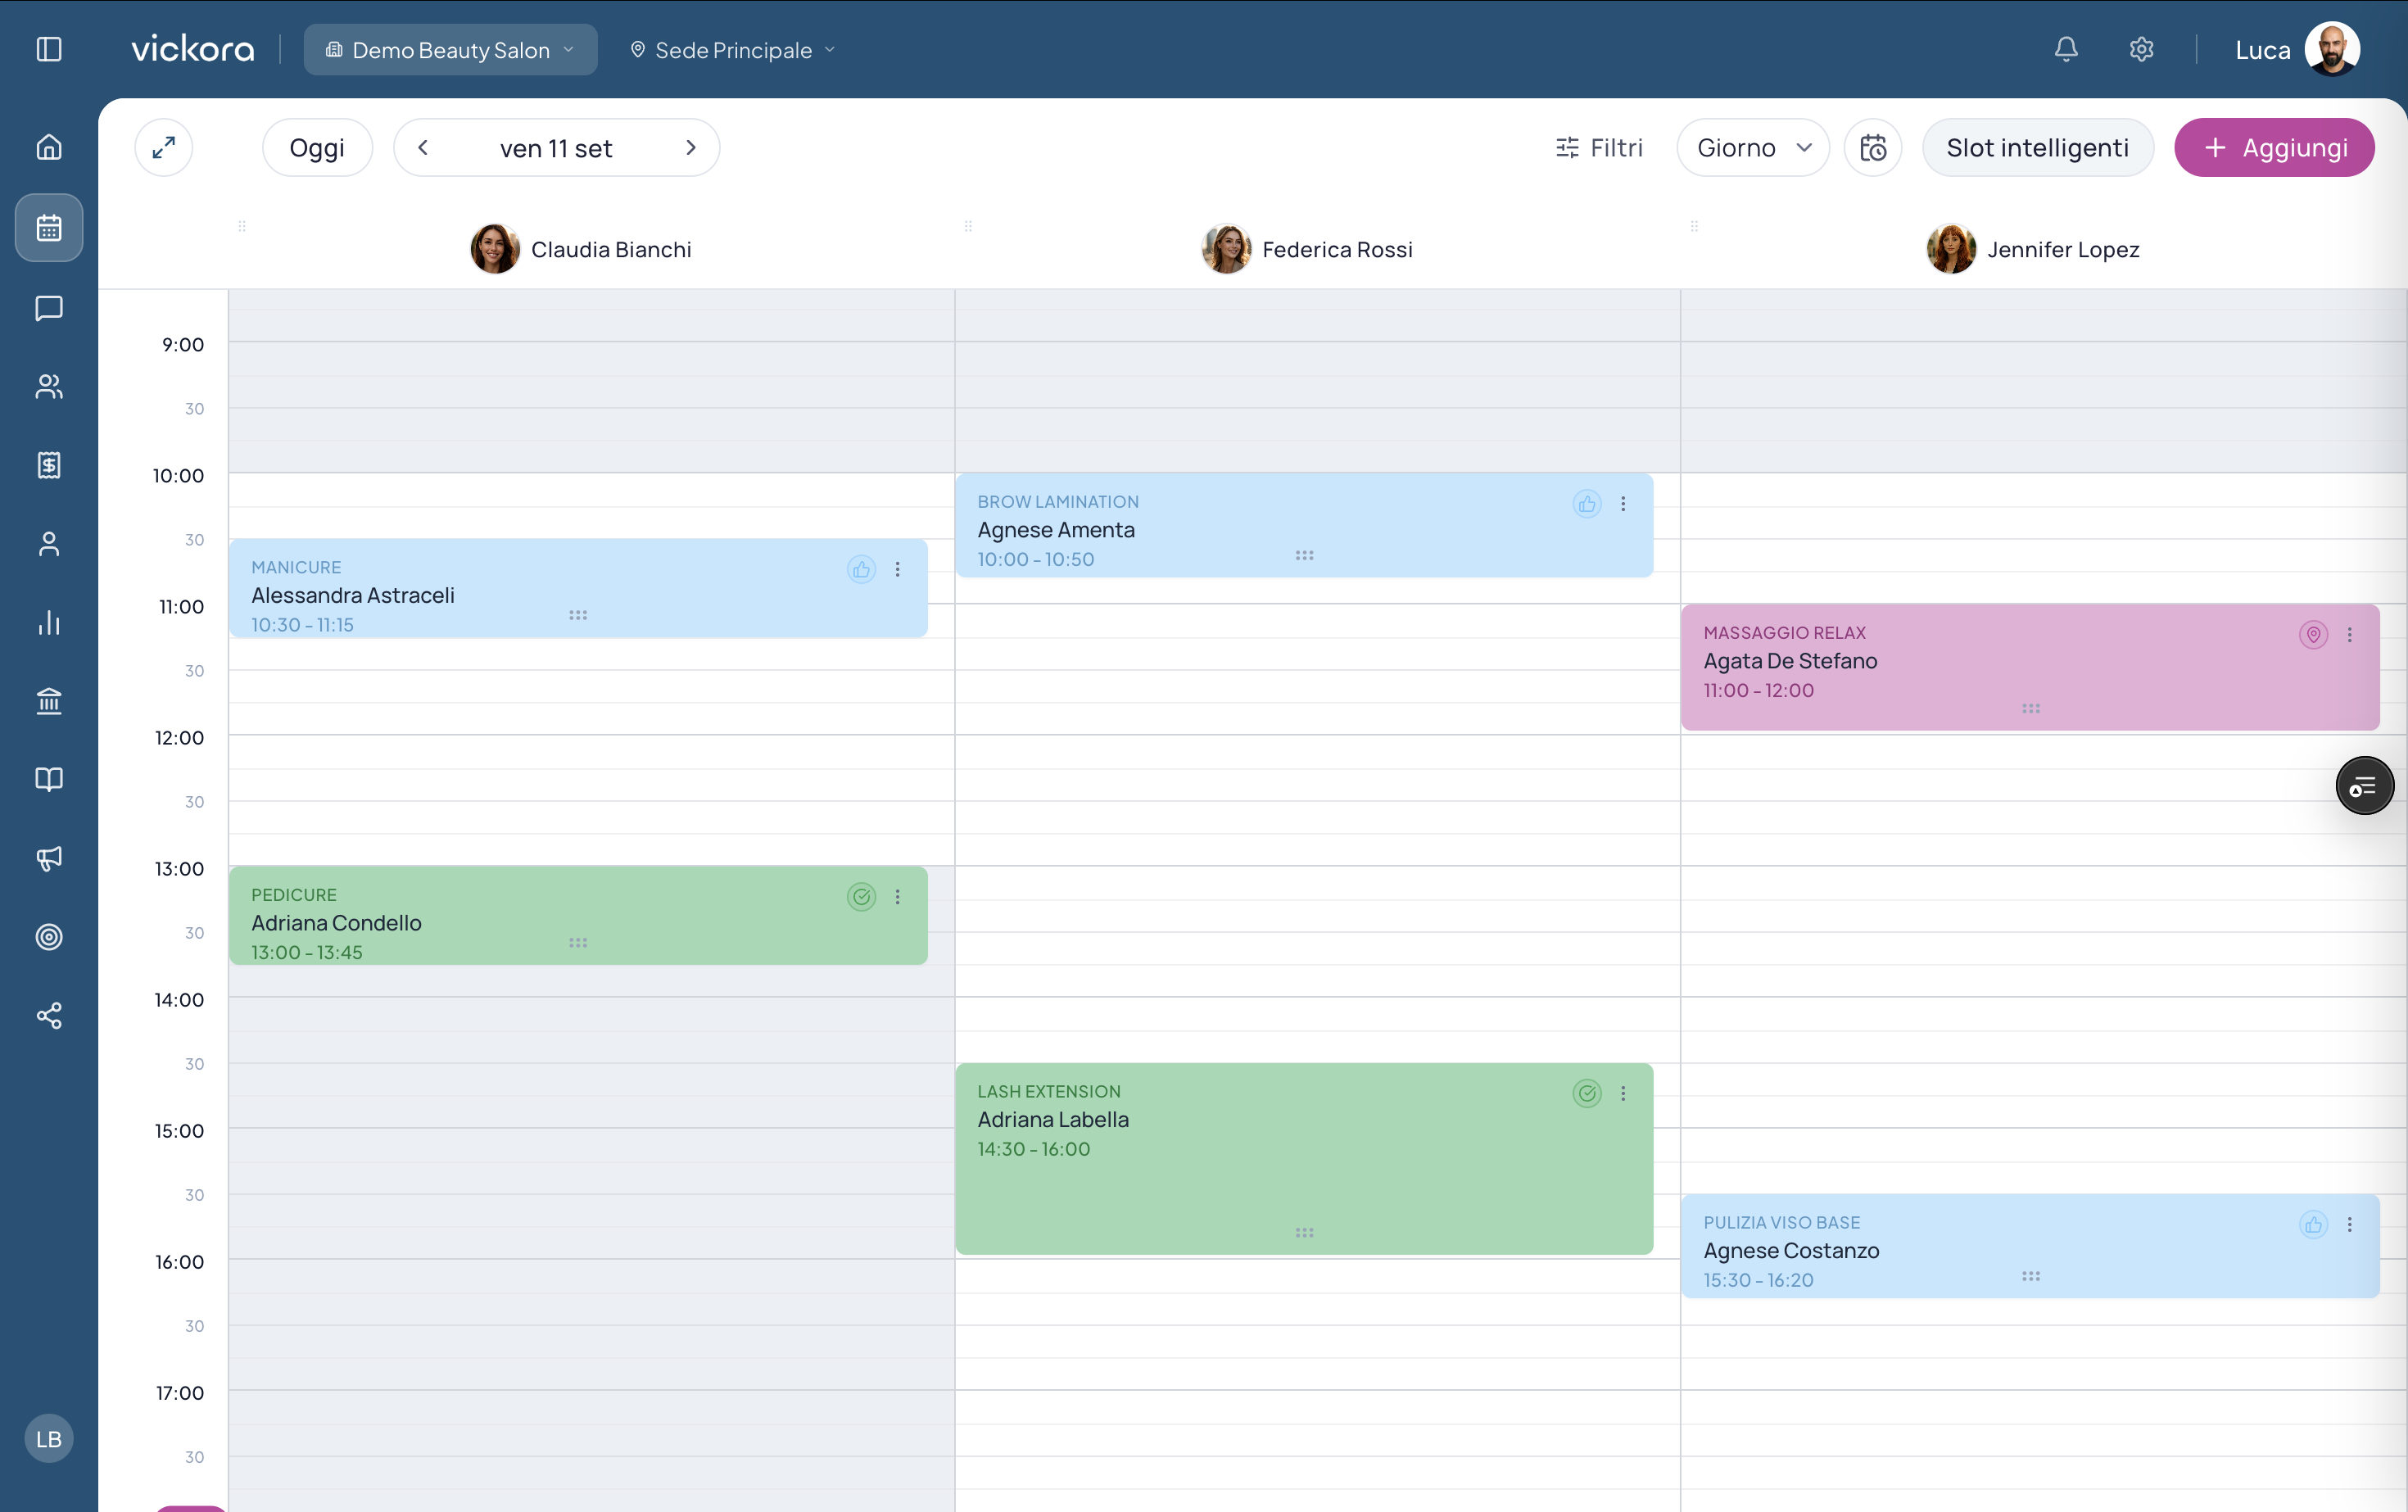Click check status on Adriana Labella appointment
Image resolution: width=2408 pixels, height=1512 pixels.
[1587, 1094]
